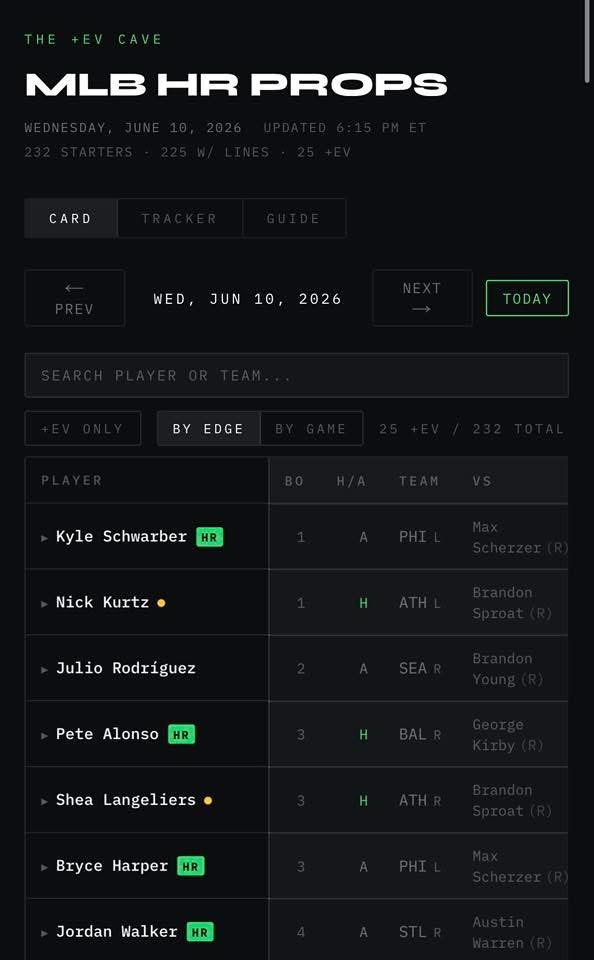
Task: Select the BY EDGE sort option
Action: (x=208, y=429)
